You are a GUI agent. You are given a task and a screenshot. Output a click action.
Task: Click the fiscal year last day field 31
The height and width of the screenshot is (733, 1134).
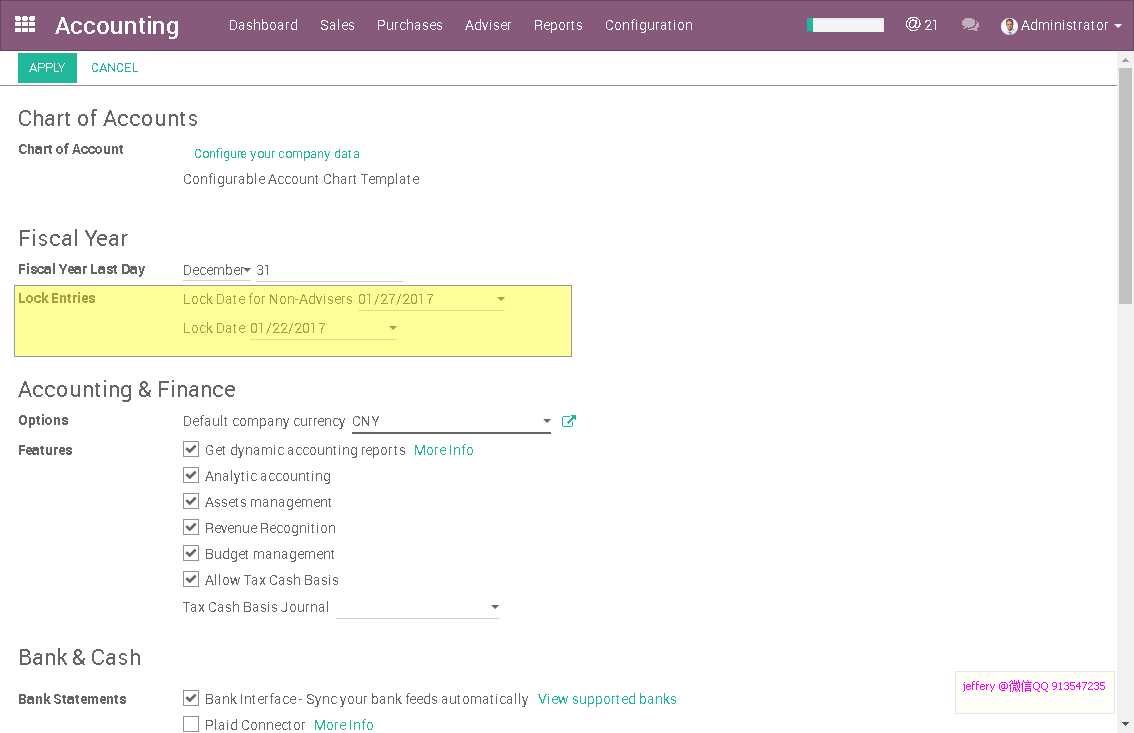pos(328,270)
